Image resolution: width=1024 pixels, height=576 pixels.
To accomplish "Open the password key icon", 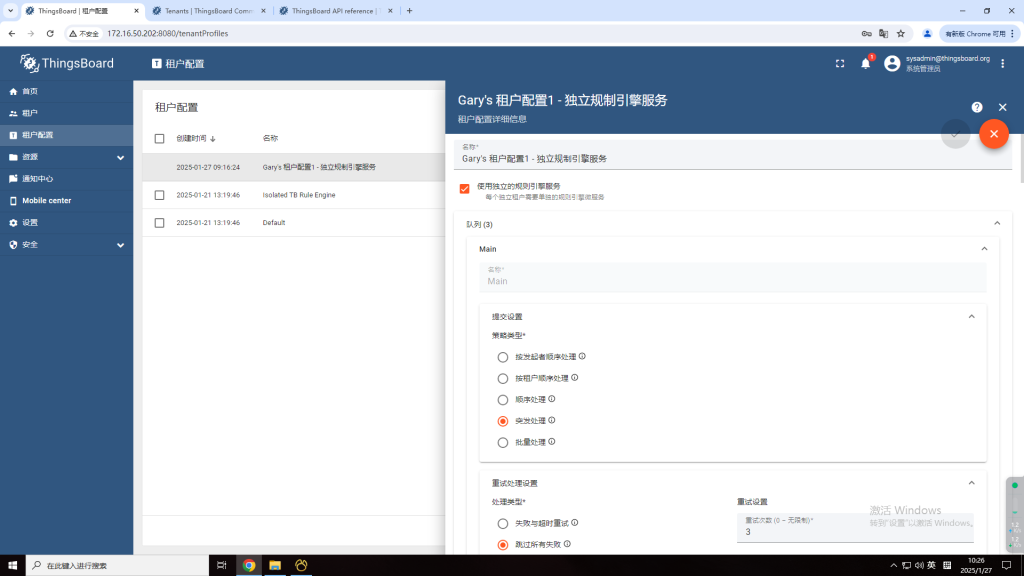I will tap(867, 33).
